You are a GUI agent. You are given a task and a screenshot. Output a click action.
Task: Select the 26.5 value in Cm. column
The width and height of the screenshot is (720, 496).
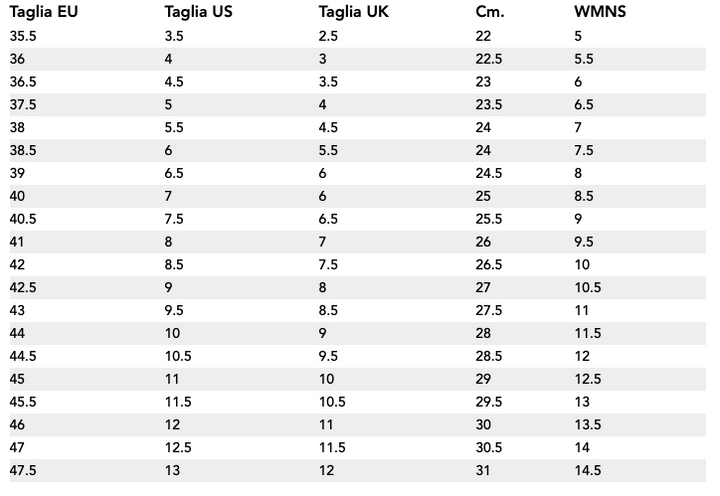(x=489, y=265)
